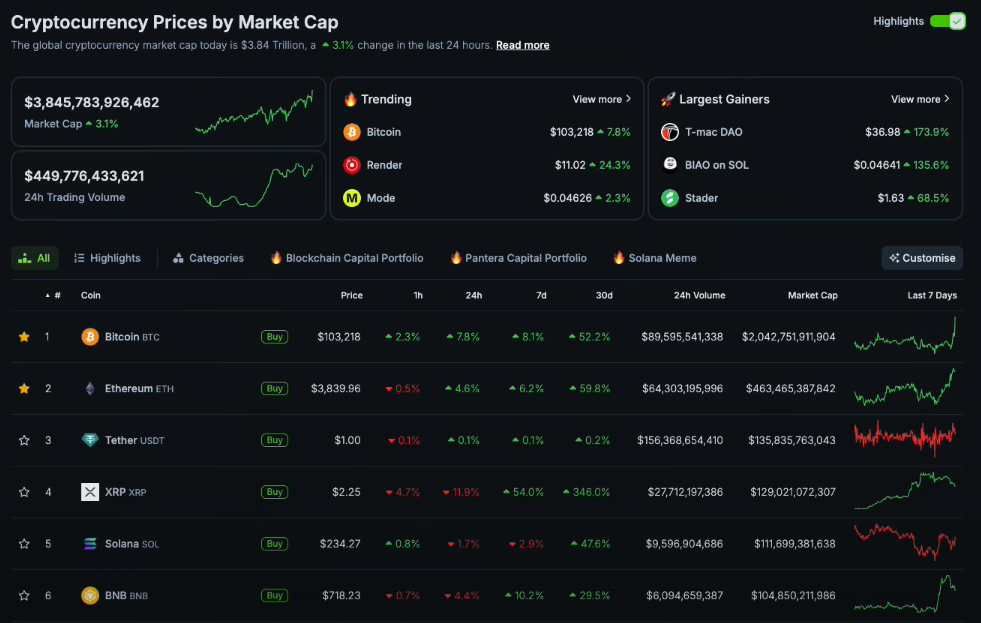Click the Stader icon in Largest Gainers
This screenshot has width=981, height=623.
pyautogui.click(x=670, y=198)
